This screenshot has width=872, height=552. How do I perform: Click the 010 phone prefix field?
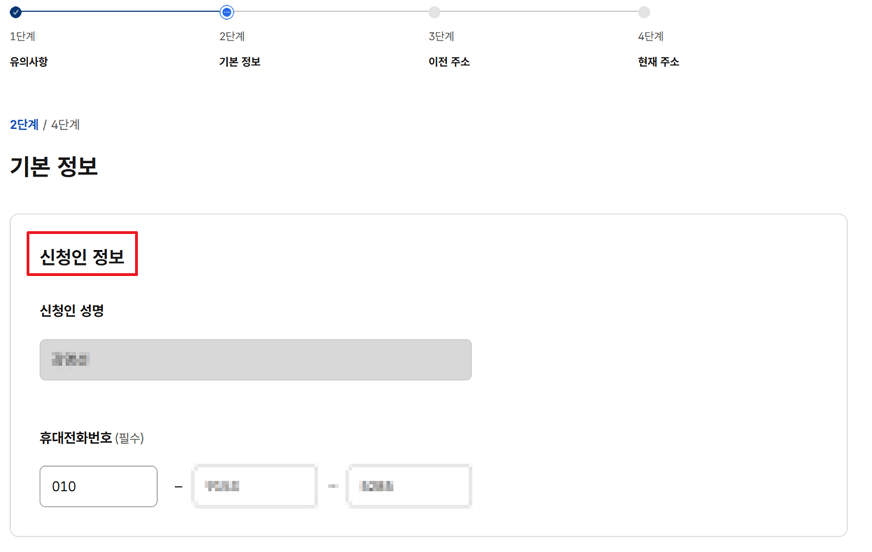click(98, 486)
